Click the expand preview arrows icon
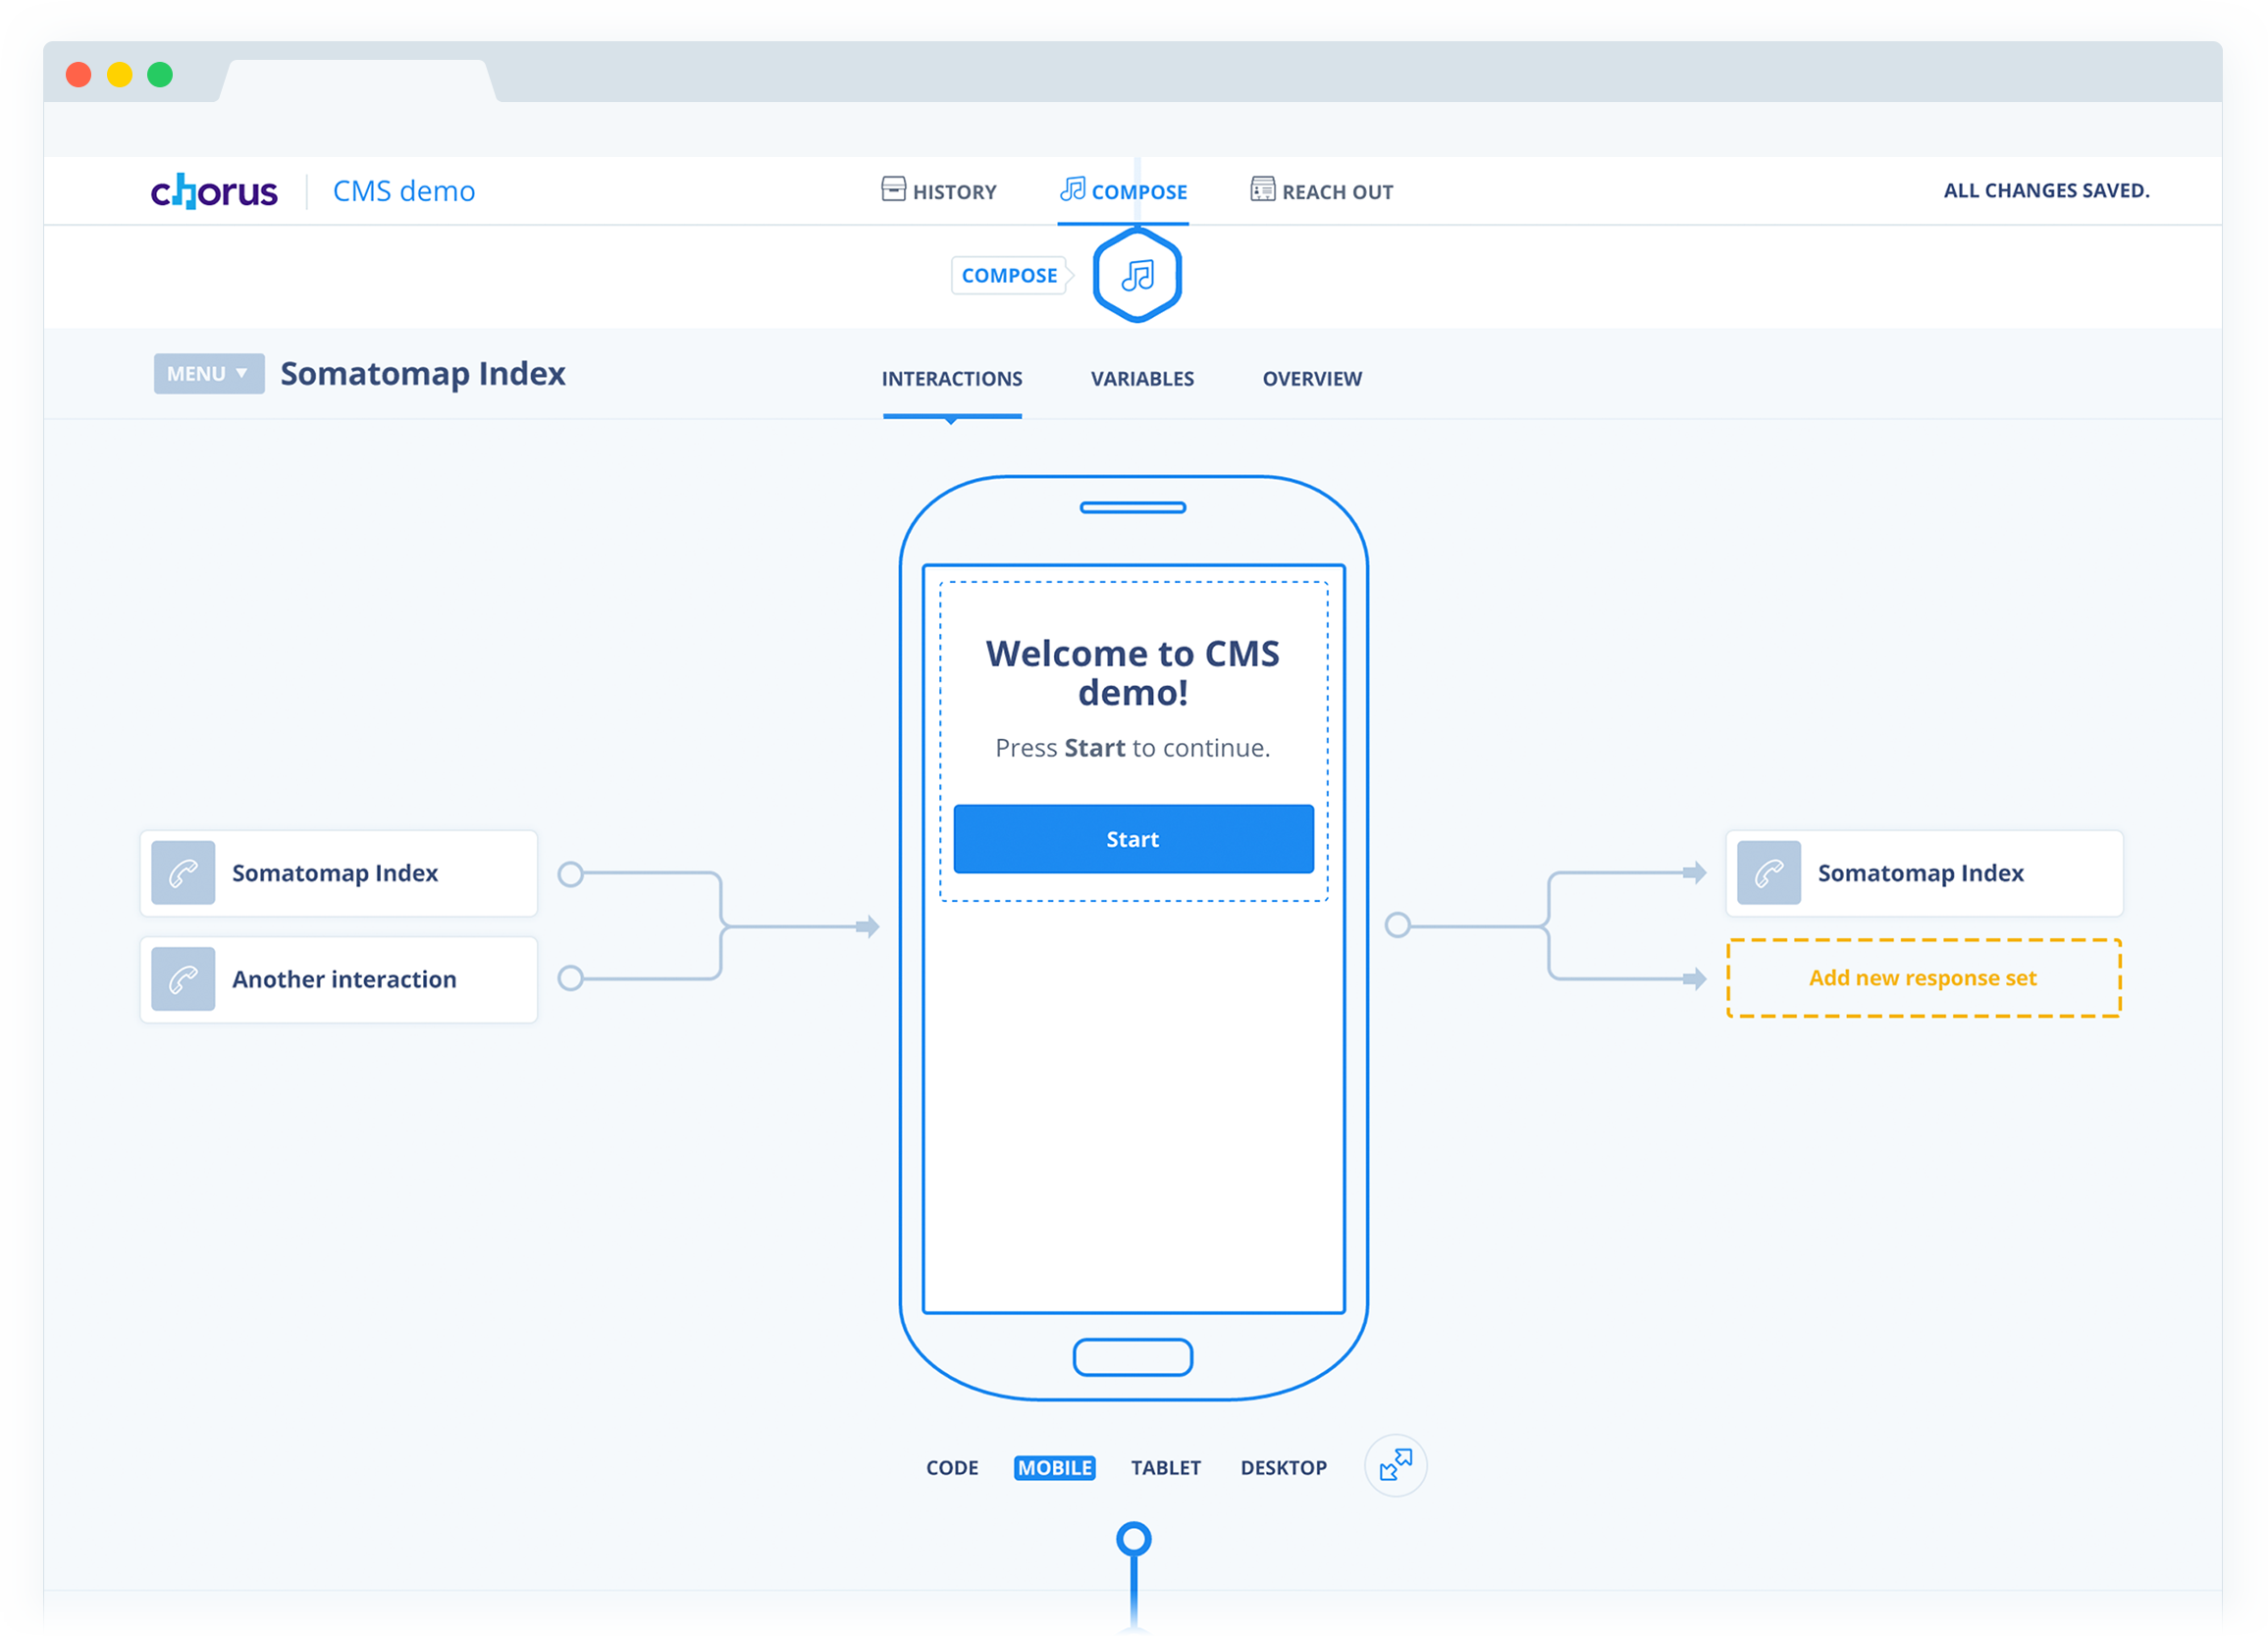This screenshot has height=1636, width=2268. point(1395,1465)
